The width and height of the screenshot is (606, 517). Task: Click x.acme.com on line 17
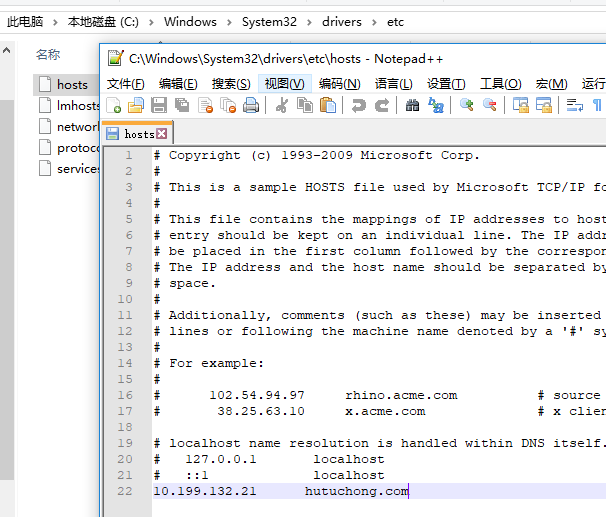pos(385,411)
